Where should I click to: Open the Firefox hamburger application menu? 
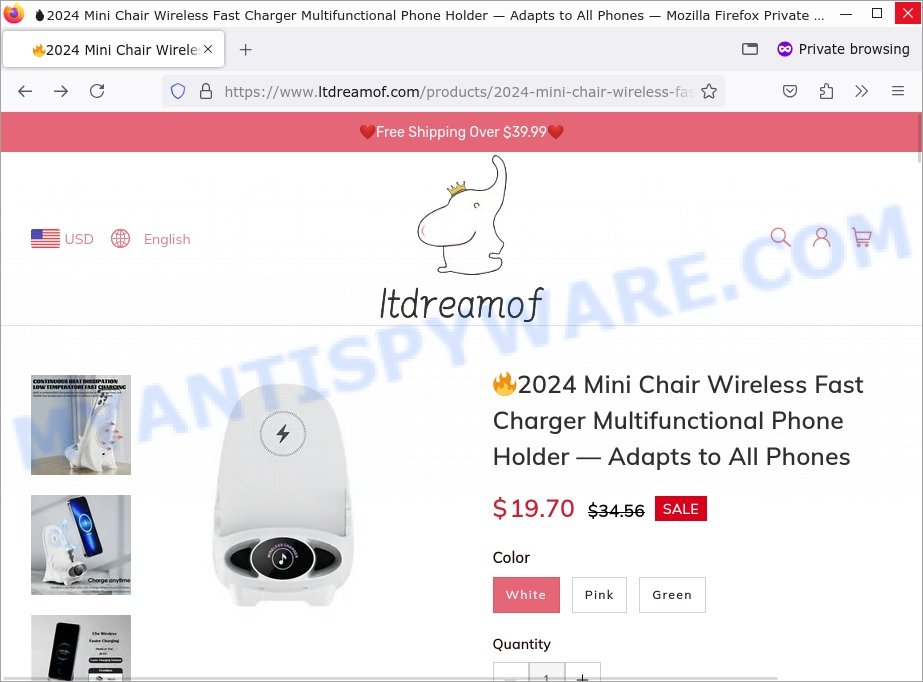[x=898, y=91]
